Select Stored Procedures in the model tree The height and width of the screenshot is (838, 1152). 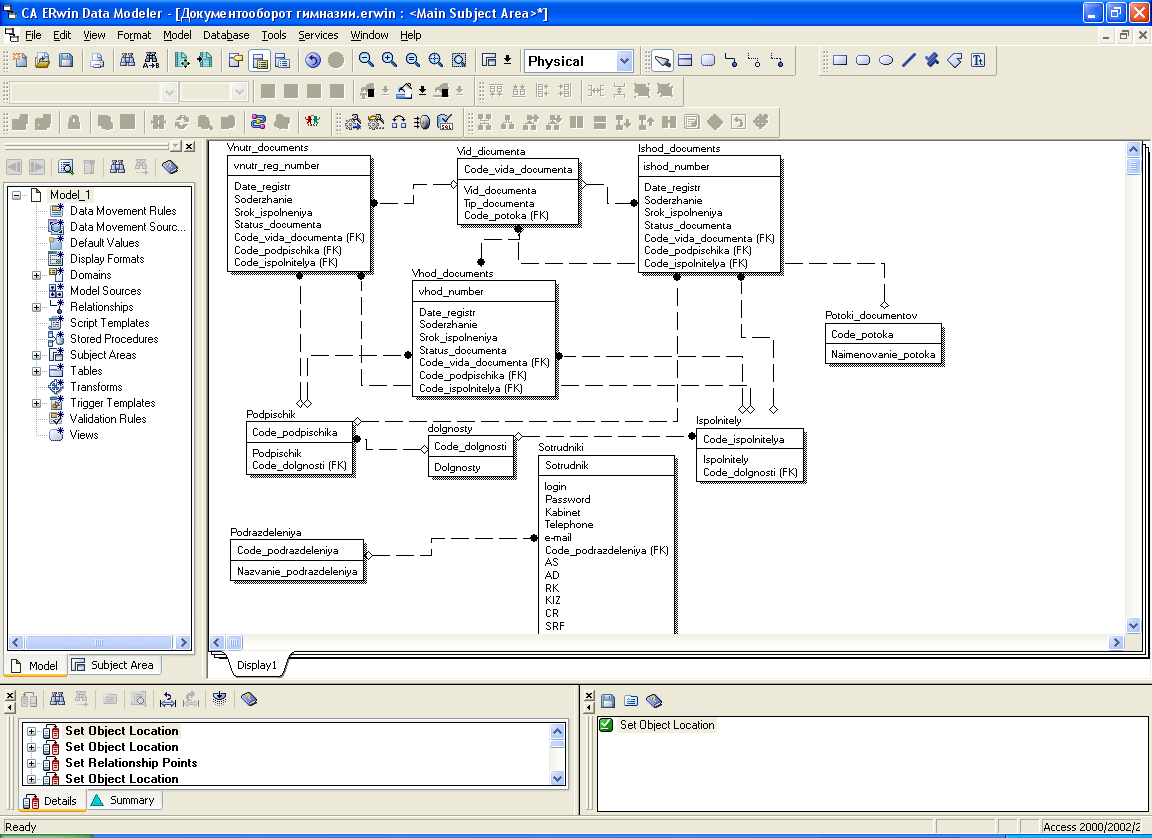113,339
